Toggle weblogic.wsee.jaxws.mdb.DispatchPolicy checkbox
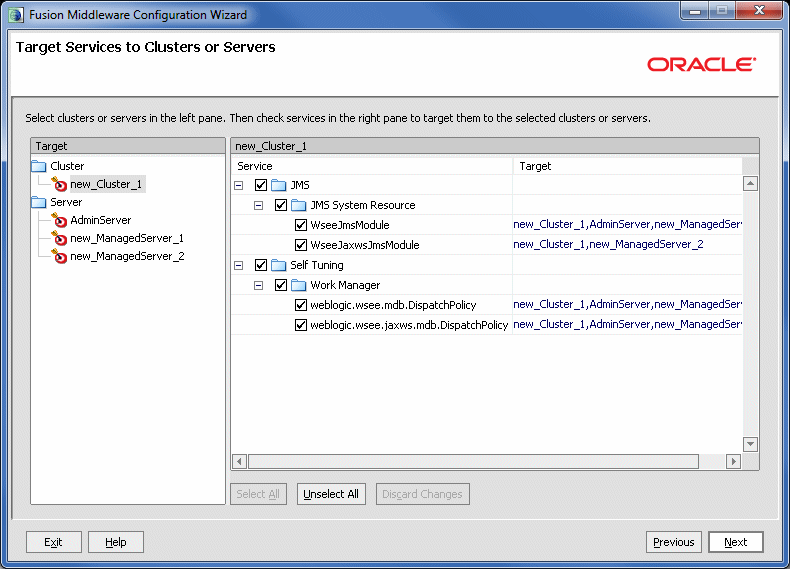Screen dimensions: 790x569 [301, 325]
